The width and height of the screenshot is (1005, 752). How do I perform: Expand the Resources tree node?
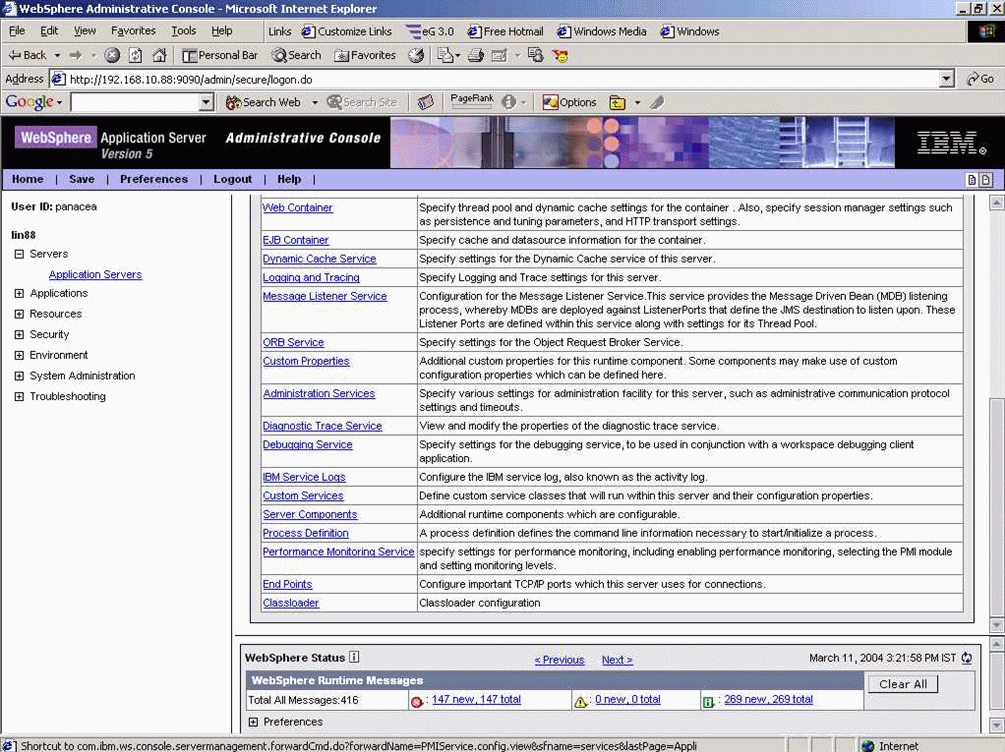pyautogui.click(x=19, y=314)
